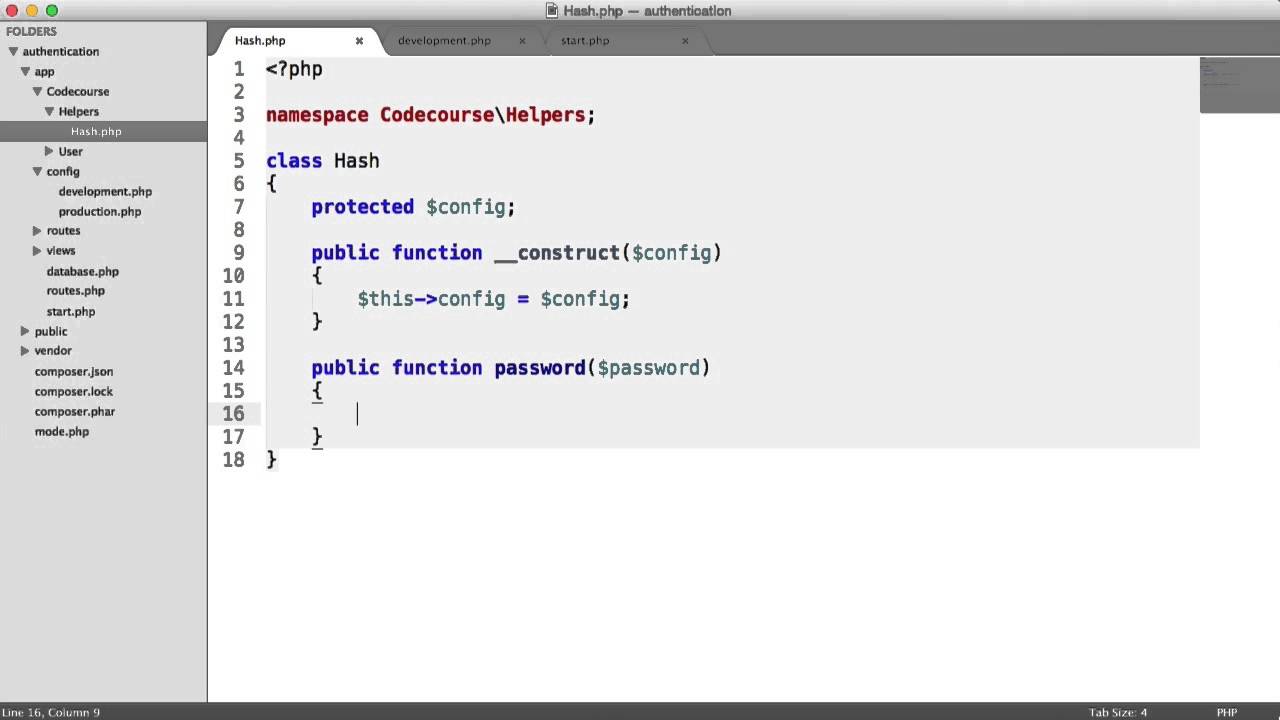Open development.php from config folder
Image resolution: width=1280 pixels, height=720 pixels.
coord(105,191)
